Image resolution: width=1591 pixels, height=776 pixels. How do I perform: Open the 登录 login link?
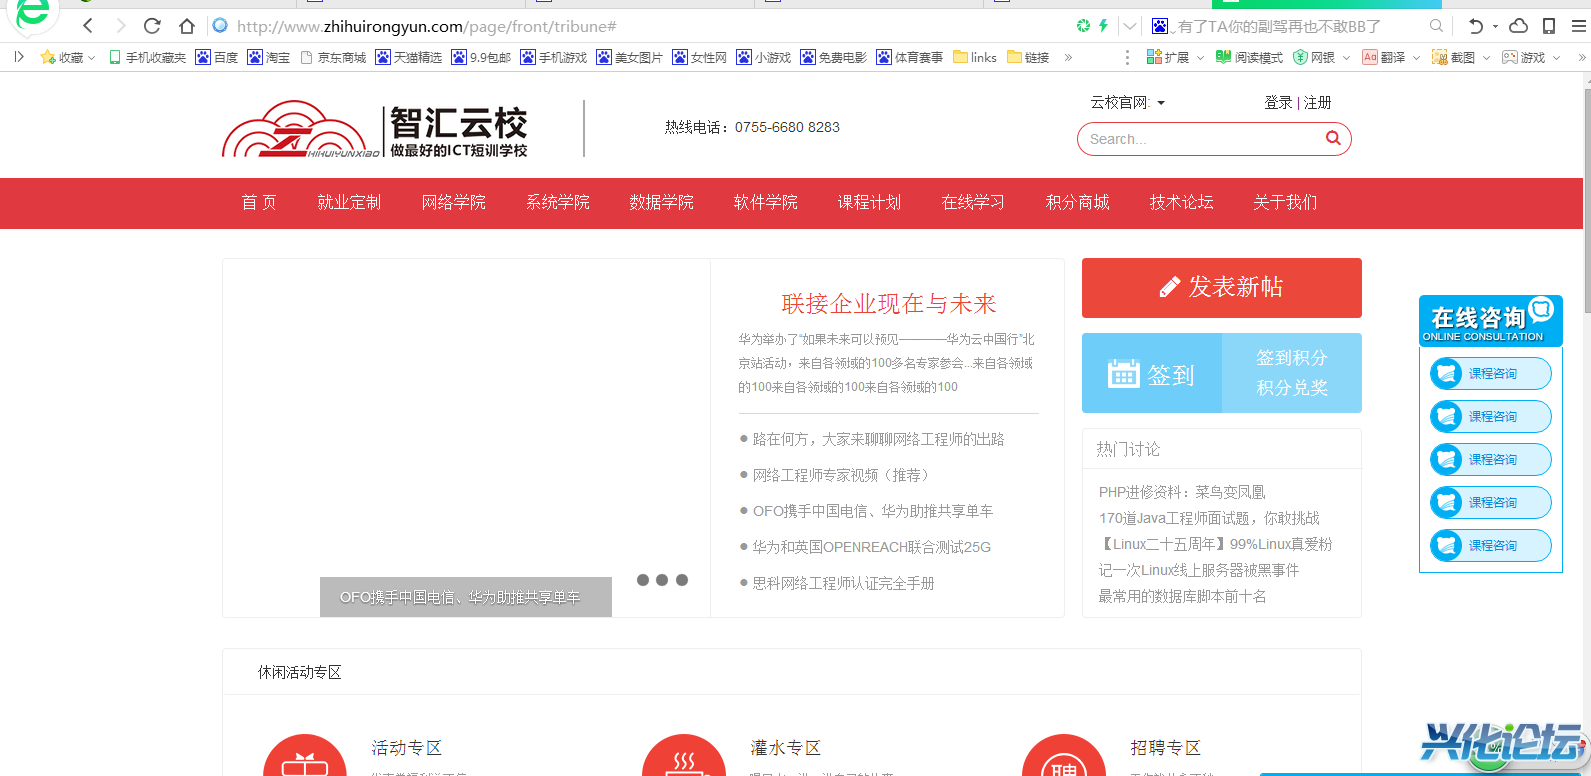click(x=1278, y=103)
